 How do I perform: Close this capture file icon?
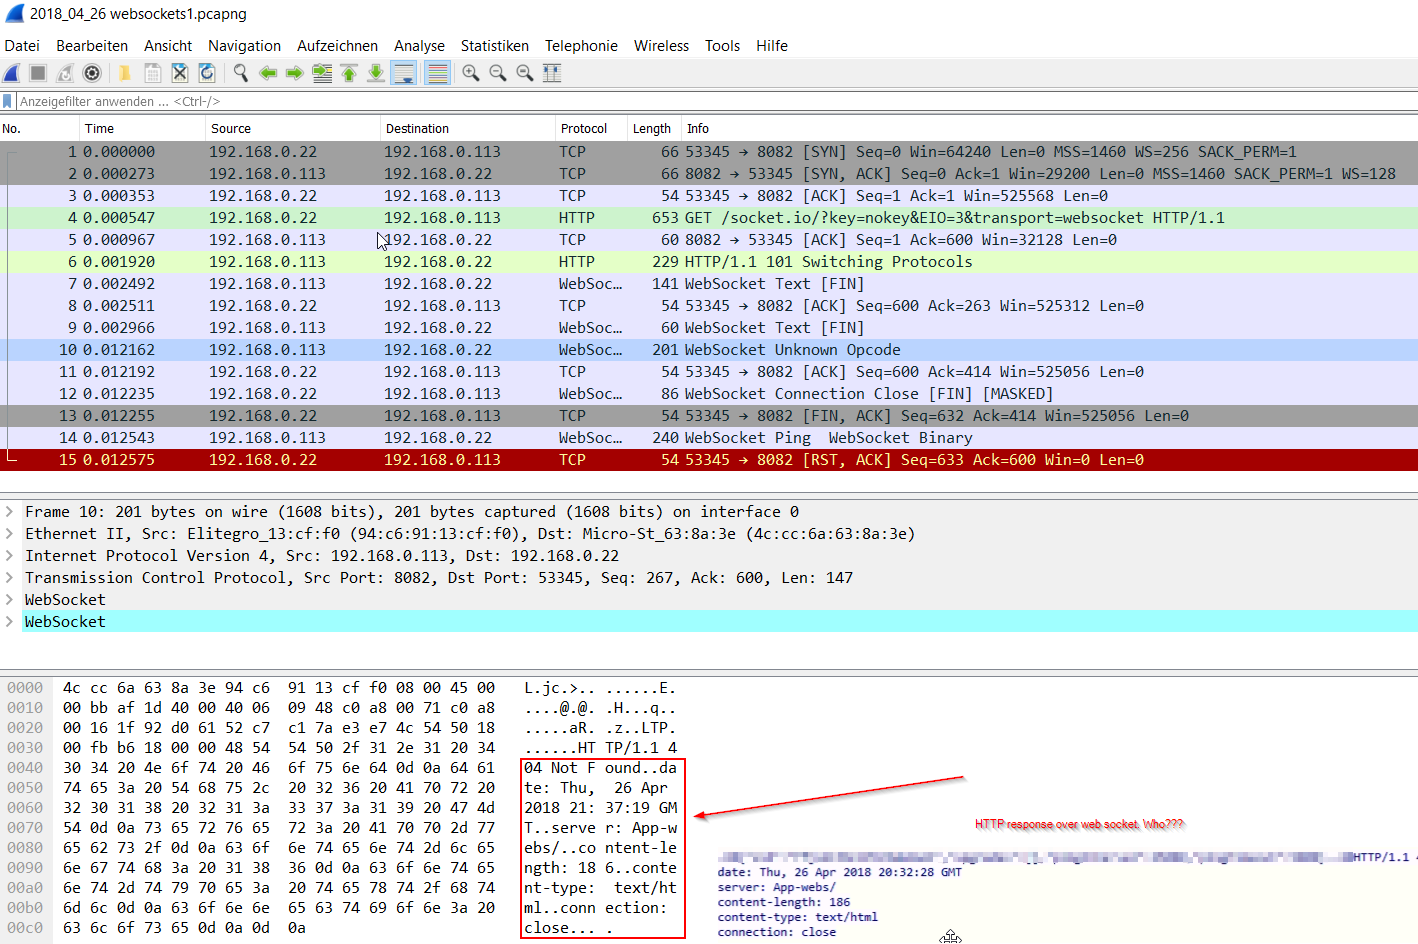pyautogui.click(x=180, y=73)
